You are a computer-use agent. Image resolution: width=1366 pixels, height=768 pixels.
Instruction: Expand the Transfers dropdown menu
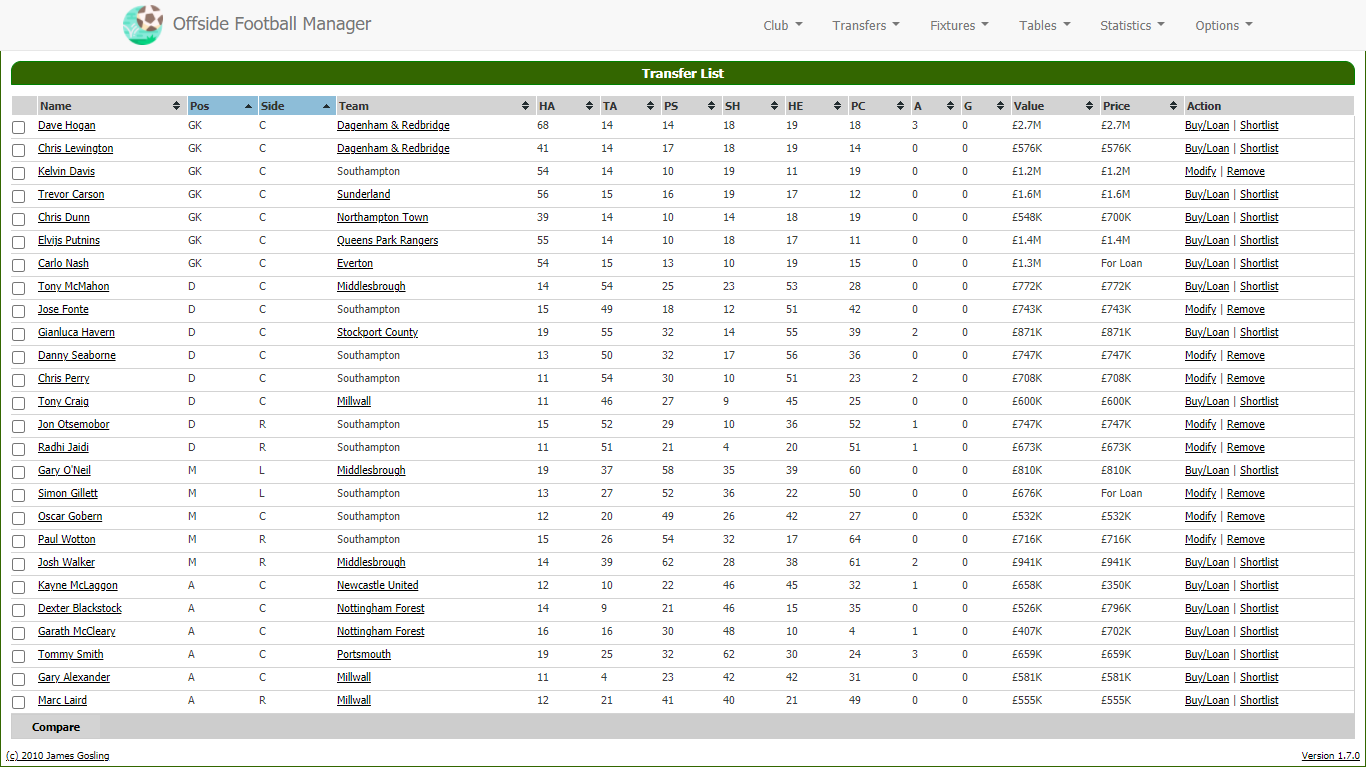pyautogui.click(x=865, y=26)
